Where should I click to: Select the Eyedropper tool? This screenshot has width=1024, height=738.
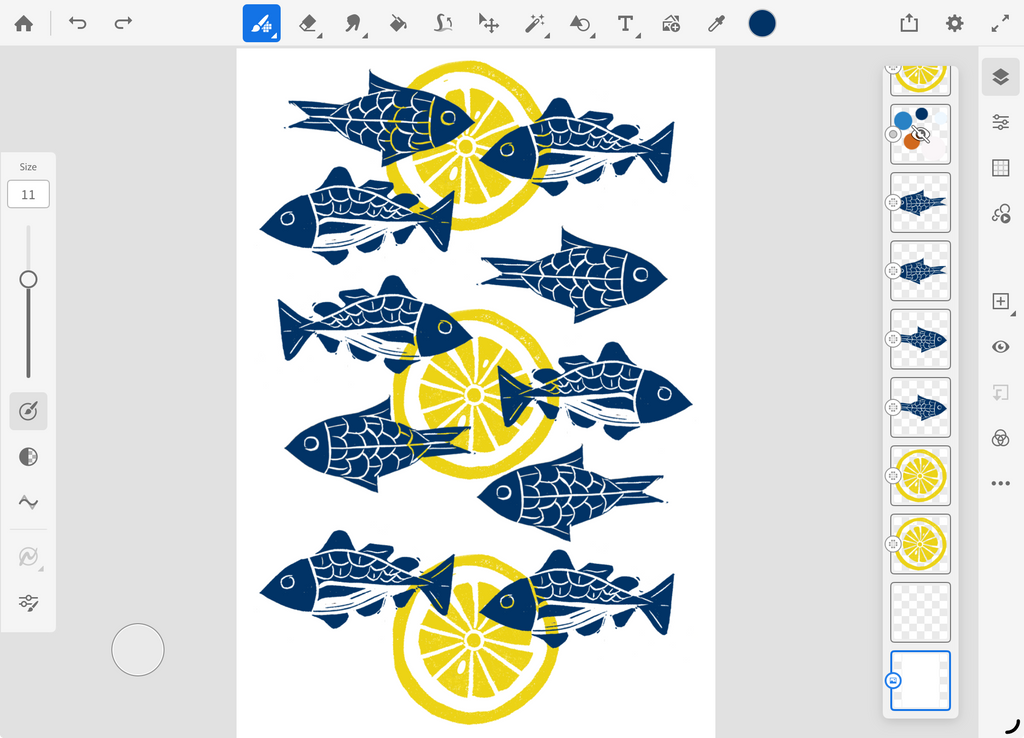716,24
